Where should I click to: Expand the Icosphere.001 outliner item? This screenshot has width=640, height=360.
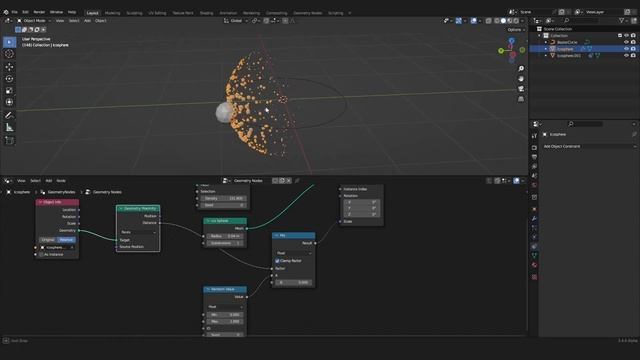546,56
